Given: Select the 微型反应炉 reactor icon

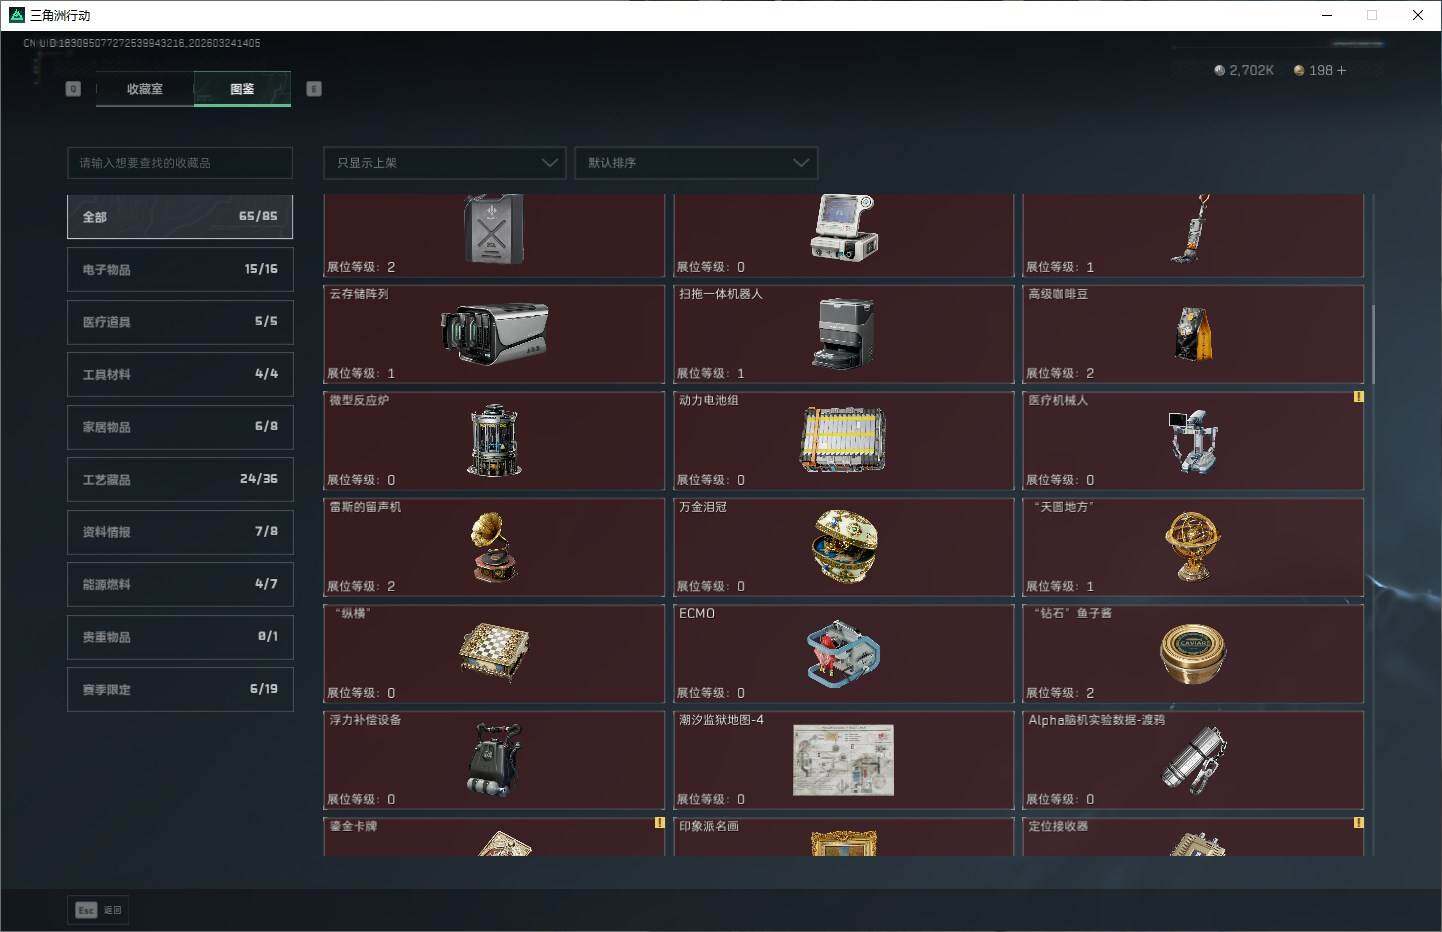Looking at the screenshot, I should (494, 440).
